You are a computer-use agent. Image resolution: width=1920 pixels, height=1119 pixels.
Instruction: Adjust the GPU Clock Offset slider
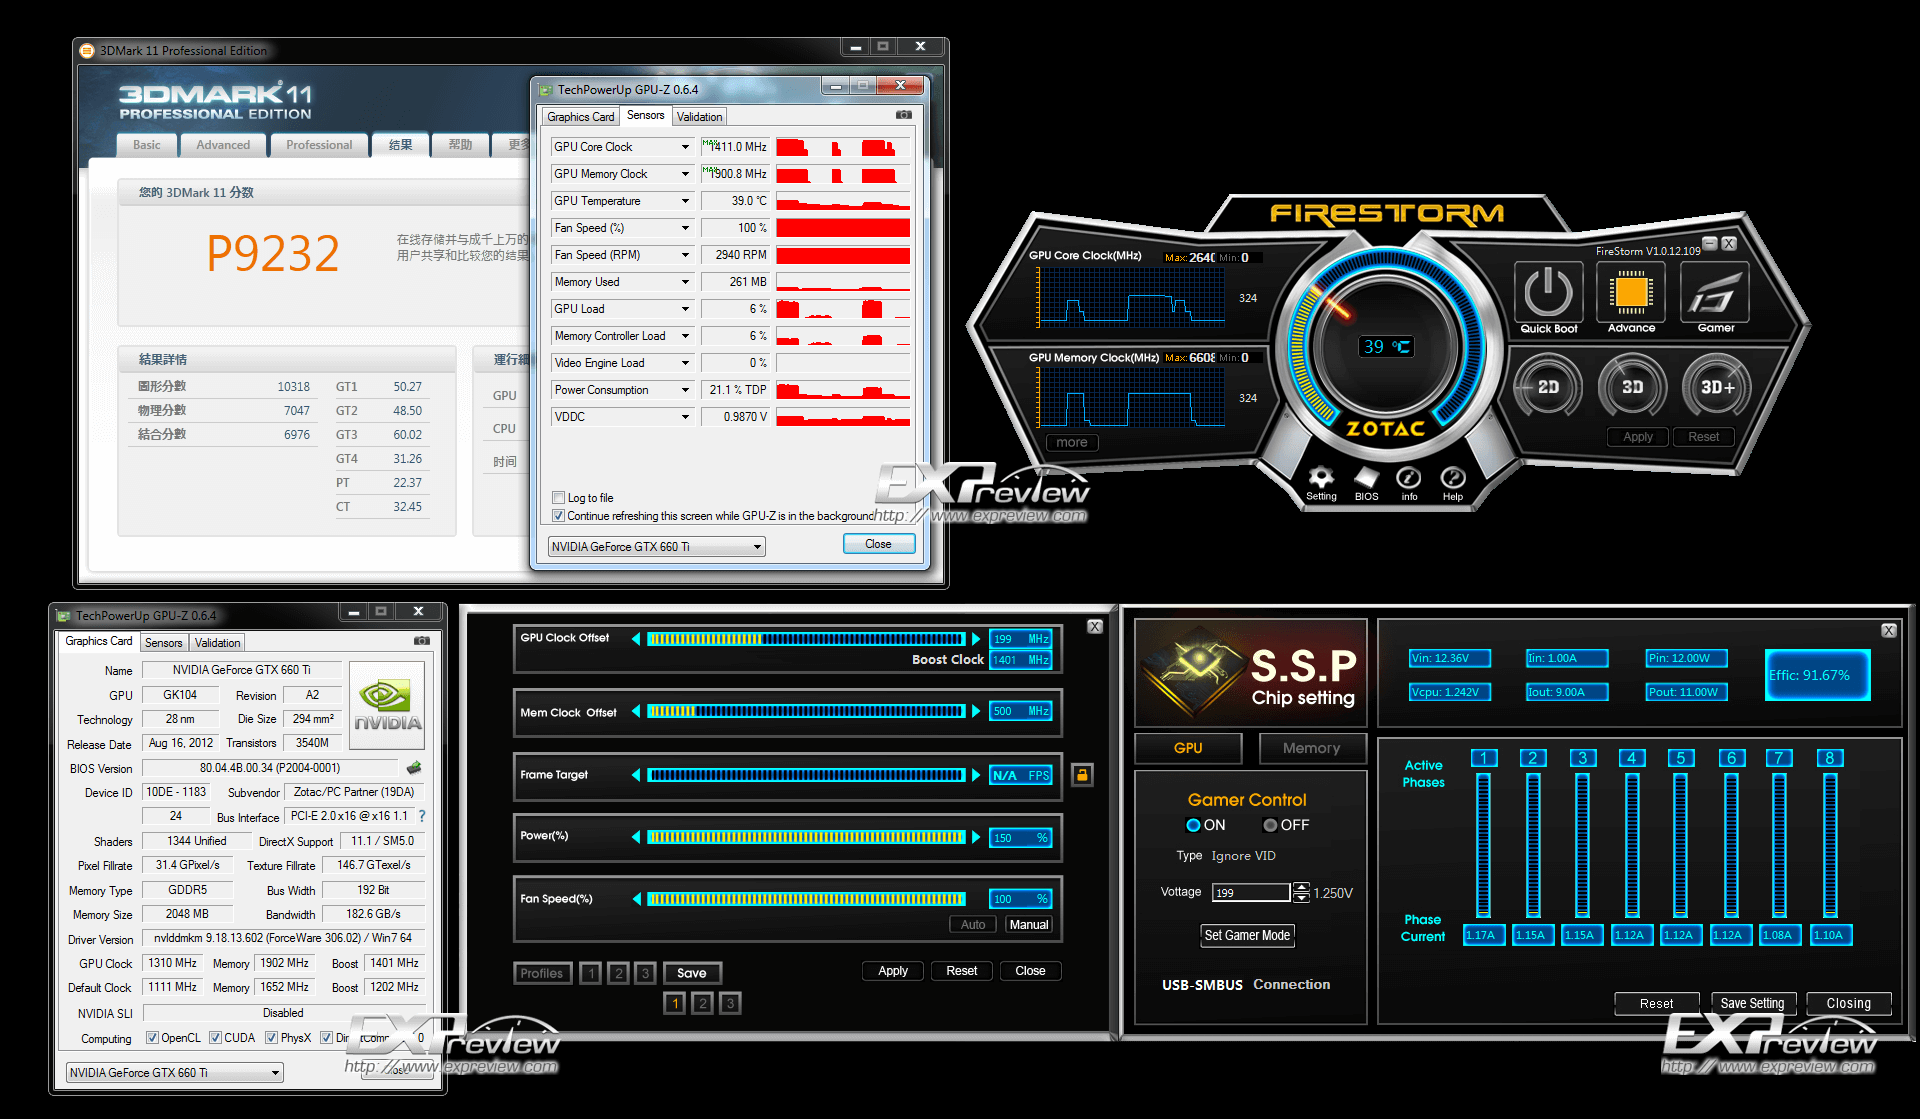pos(805,639)
